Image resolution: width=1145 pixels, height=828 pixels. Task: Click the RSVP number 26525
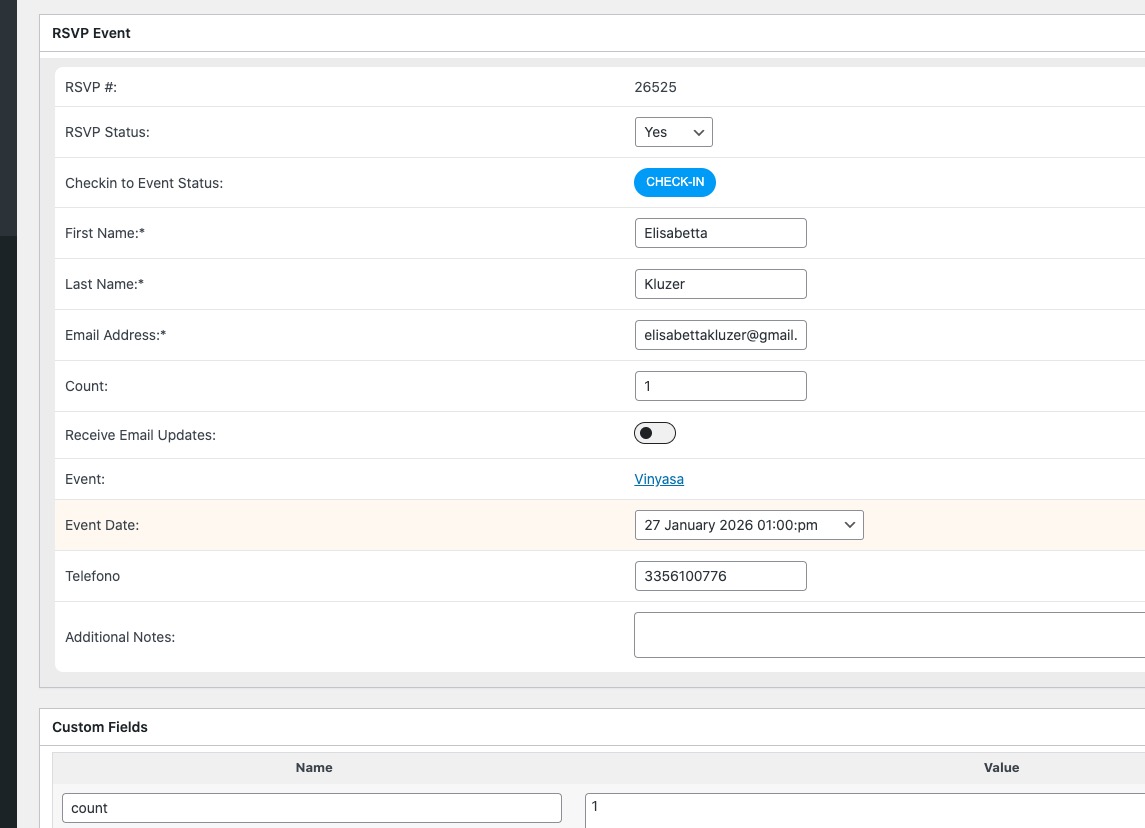point(655,87)
